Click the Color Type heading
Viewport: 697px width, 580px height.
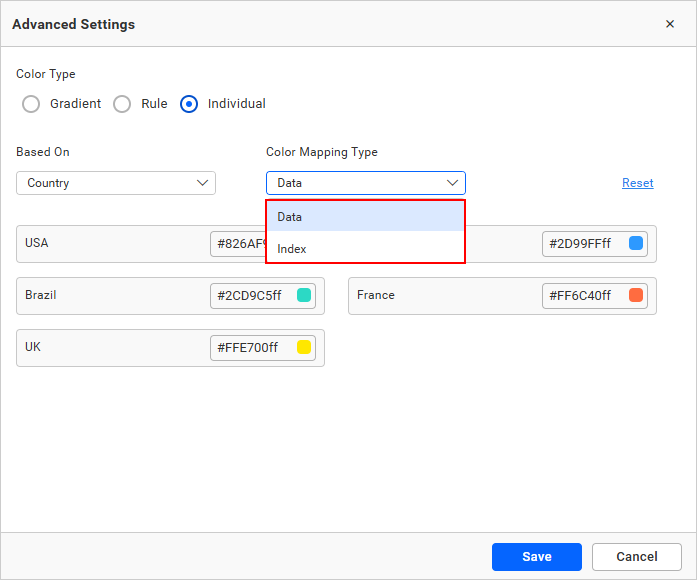coord(46,74)
